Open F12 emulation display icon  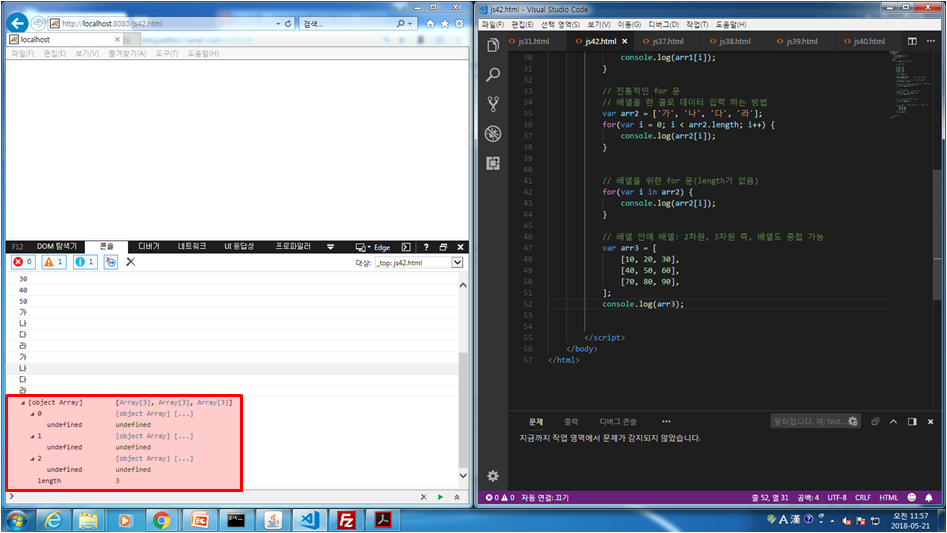tap(361, 247)
